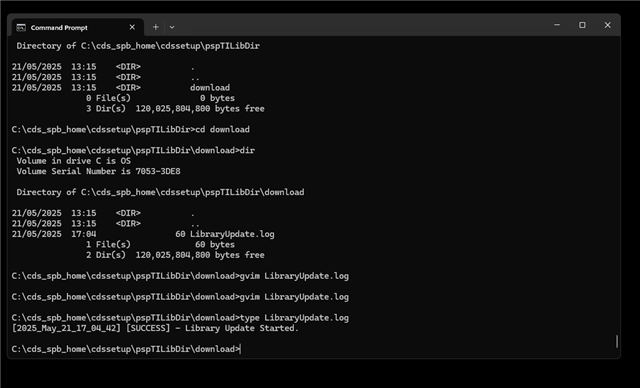Minimize the terminal window

tap(557, 25)
